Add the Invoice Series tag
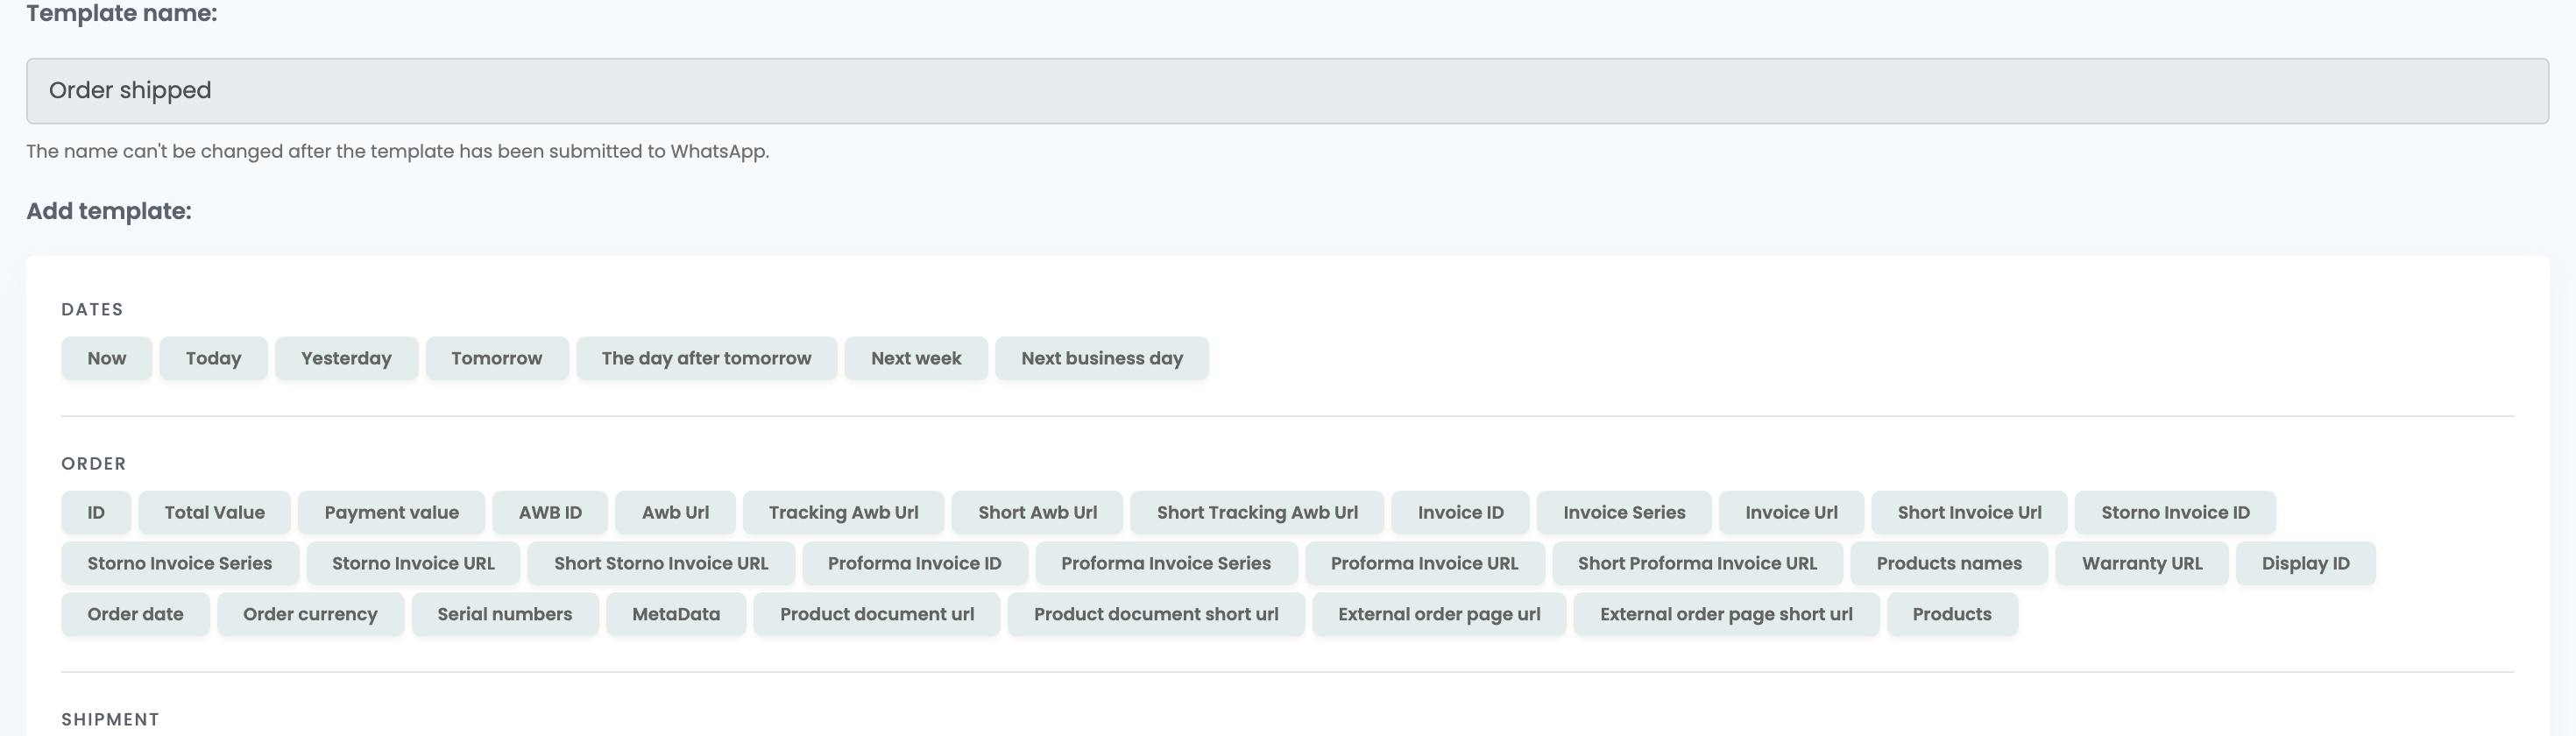Viewport: 2576px width, 736px height. click(x=1624, y=512)
